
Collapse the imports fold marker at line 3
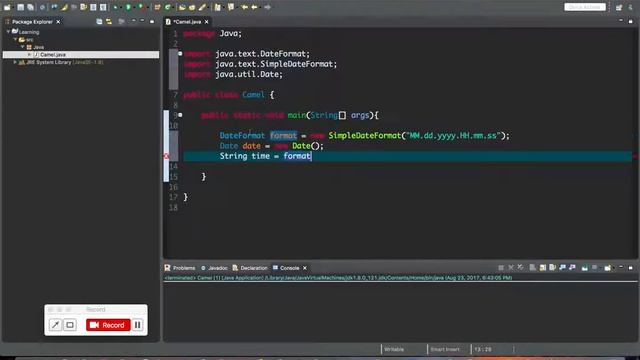pyautogui.click(x=180, y=53)
